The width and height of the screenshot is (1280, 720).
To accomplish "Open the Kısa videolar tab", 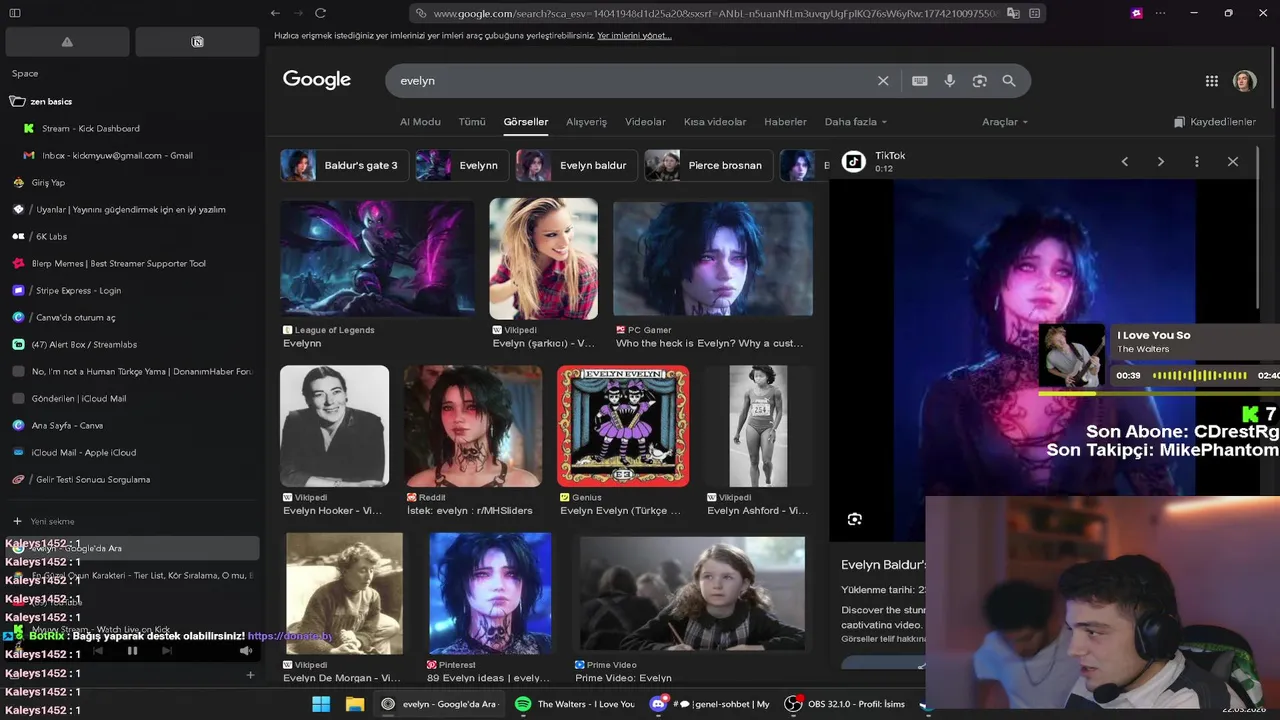I will tap(715, 122).
